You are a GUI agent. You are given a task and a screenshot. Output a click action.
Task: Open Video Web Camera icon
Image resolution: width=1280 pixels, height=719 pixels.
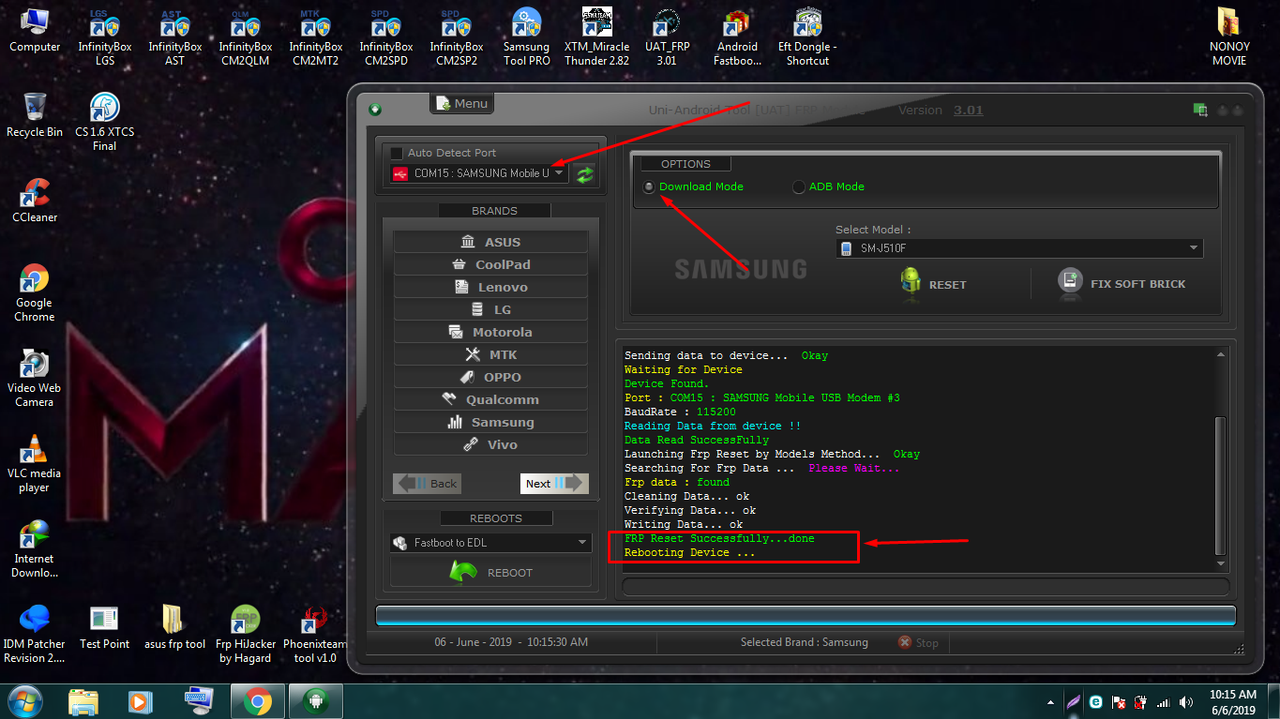[x=34, y=378]
